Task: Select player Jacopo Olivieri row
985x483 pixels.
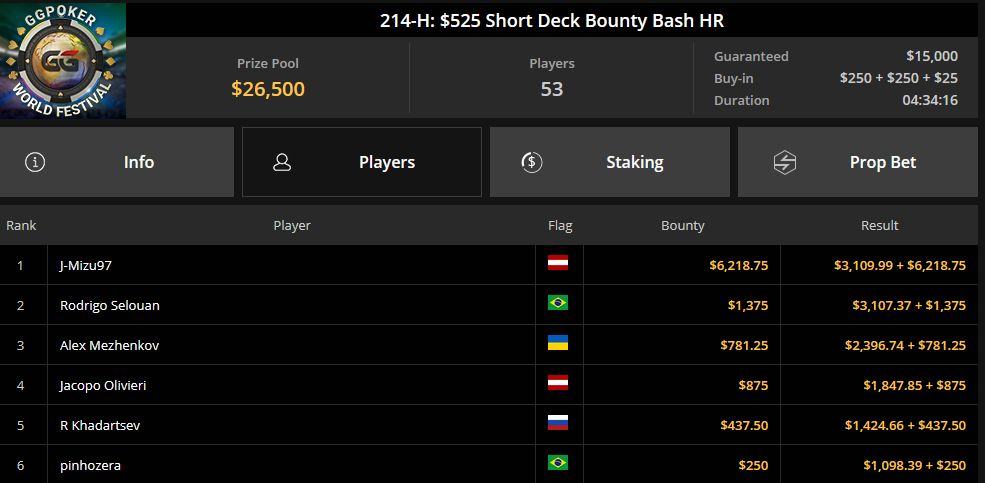Action: 489,385
